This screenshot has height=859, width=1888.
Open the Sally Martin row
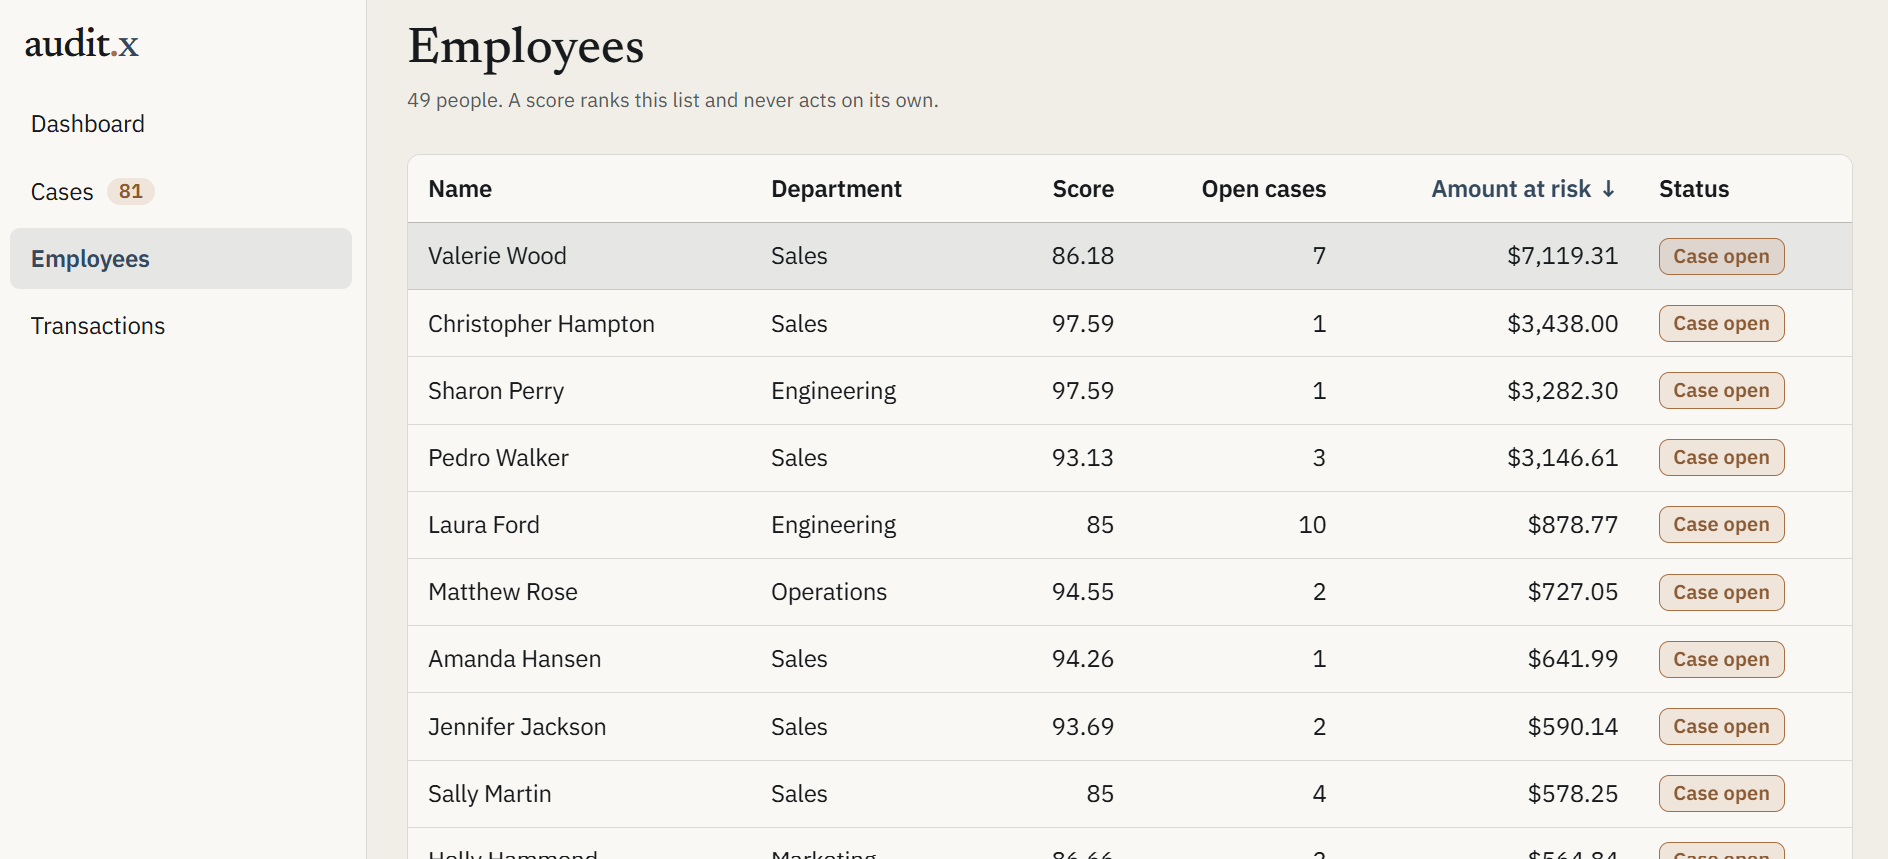tap(1130, 794)
